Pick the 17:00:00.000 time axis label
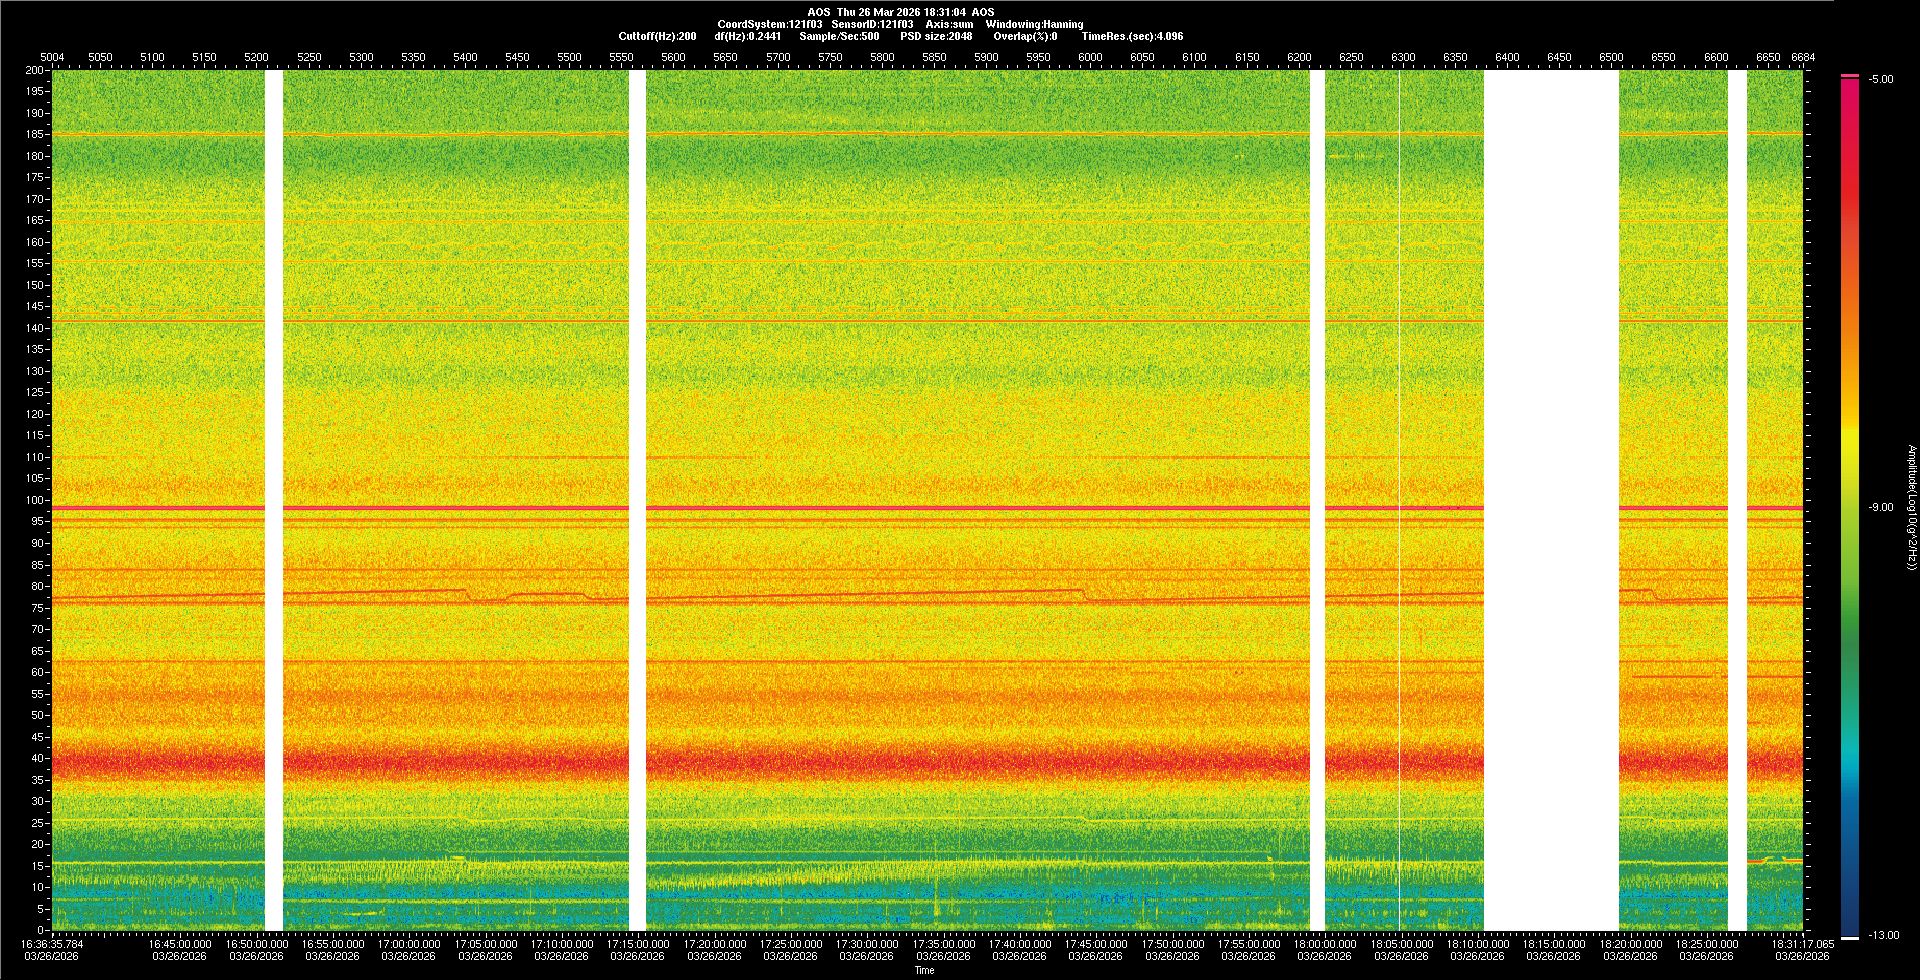The image size is (1920, 980). (408, 943)
